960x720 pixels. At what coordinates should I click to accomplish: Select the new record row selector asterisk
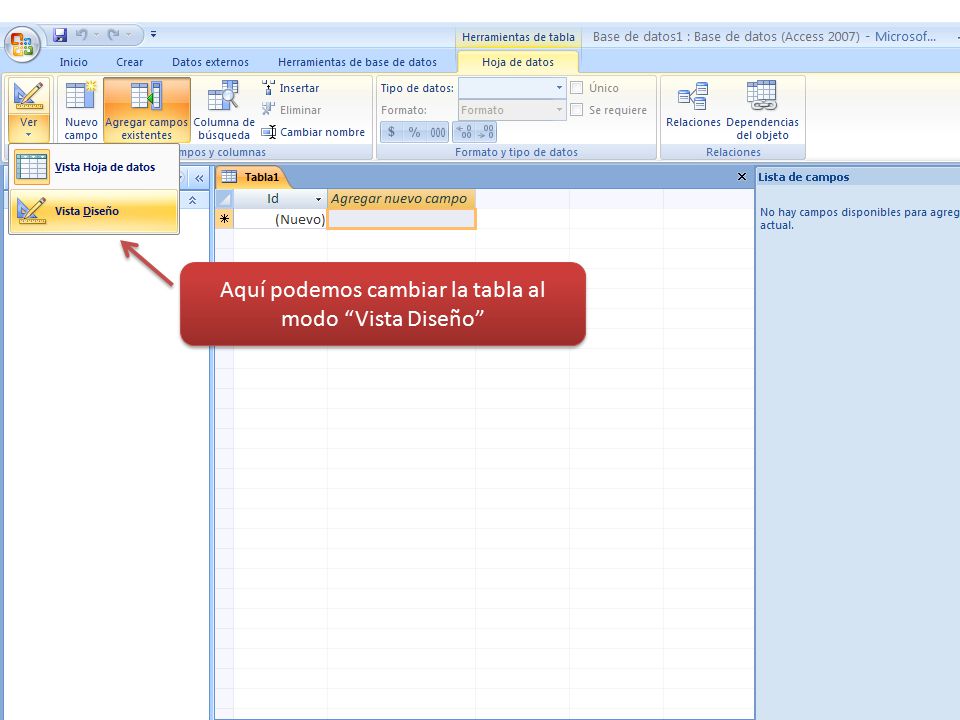pyautogui.click(x=225, y=219)
